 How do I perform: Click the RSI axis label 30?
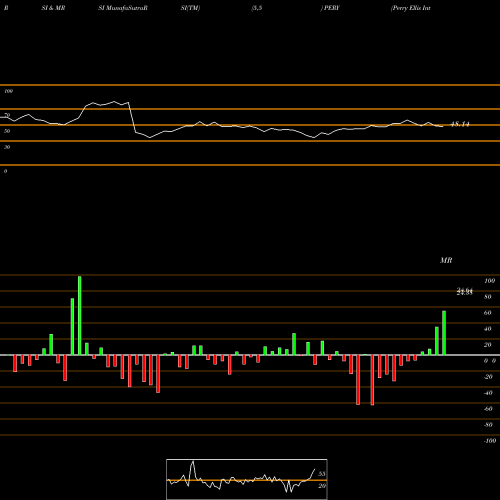pos(7,147)
